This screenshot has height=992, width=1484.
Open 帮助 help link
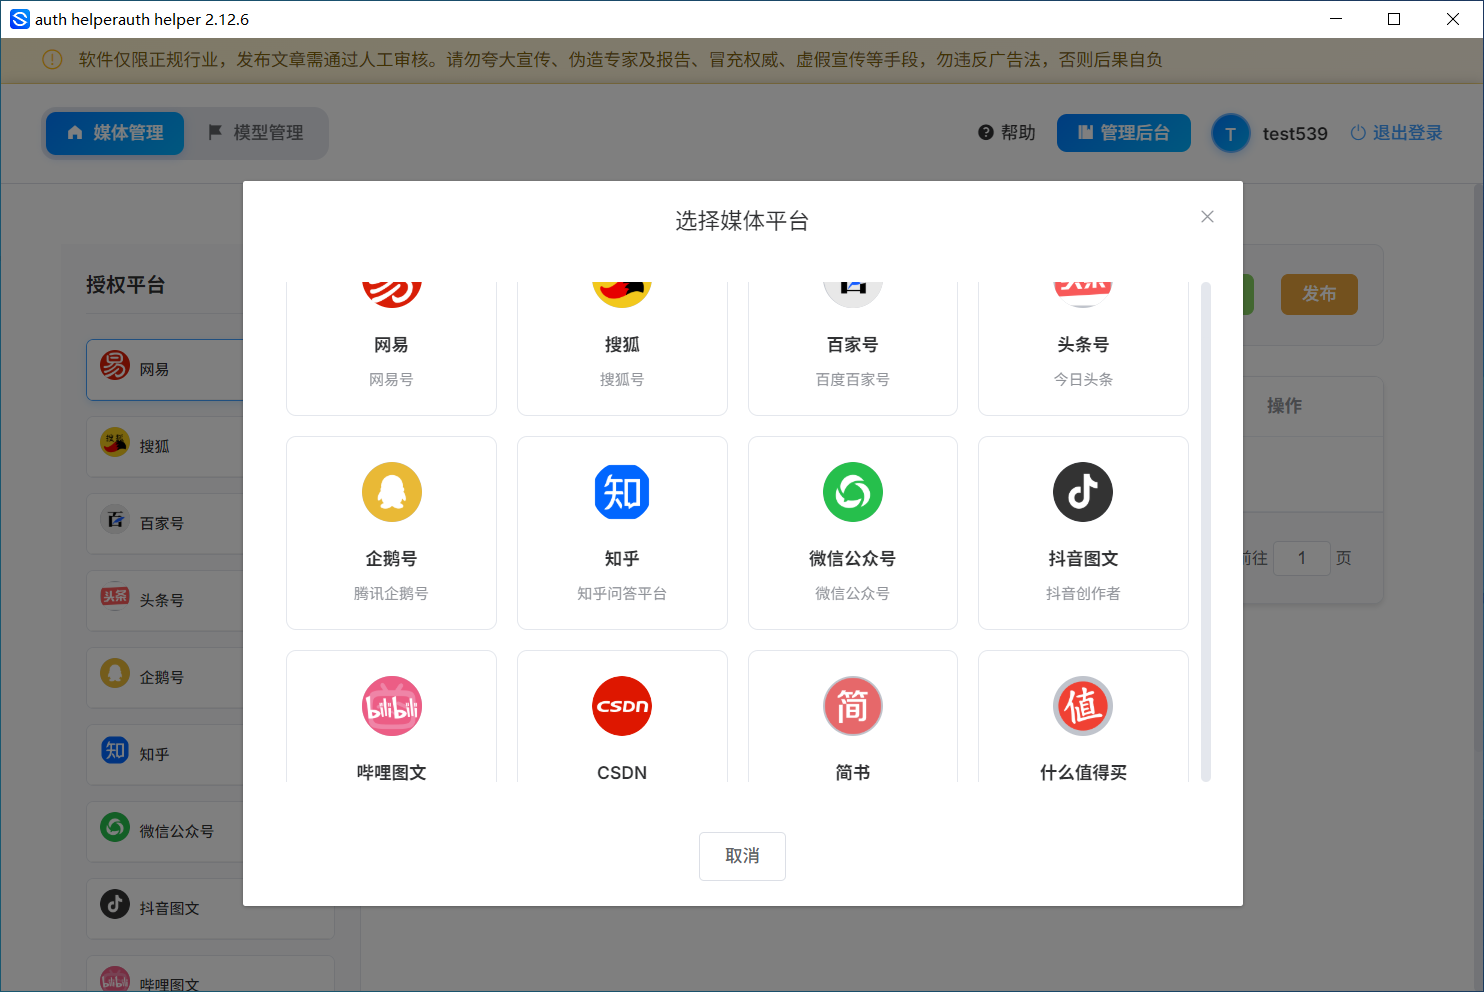[x=1006, y=133]
